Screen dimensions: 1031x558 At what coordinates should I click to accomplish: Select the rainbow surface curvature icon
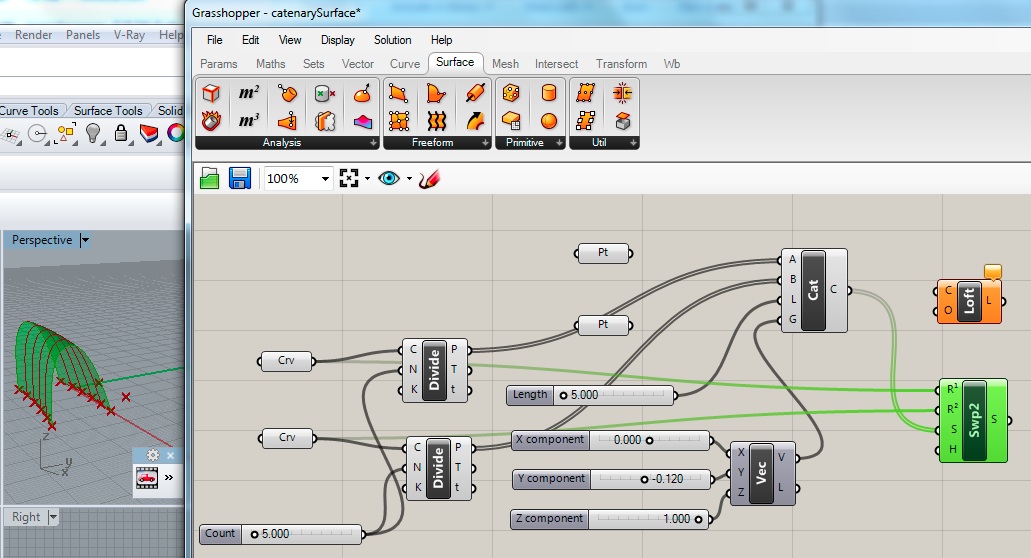pos(362,120)
